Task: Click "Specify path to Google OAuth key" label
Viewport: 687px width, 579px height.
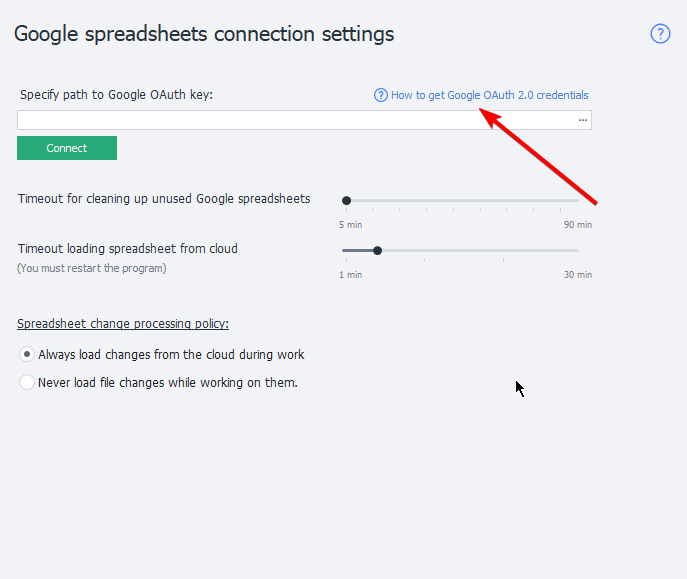Action: [117, 95]
